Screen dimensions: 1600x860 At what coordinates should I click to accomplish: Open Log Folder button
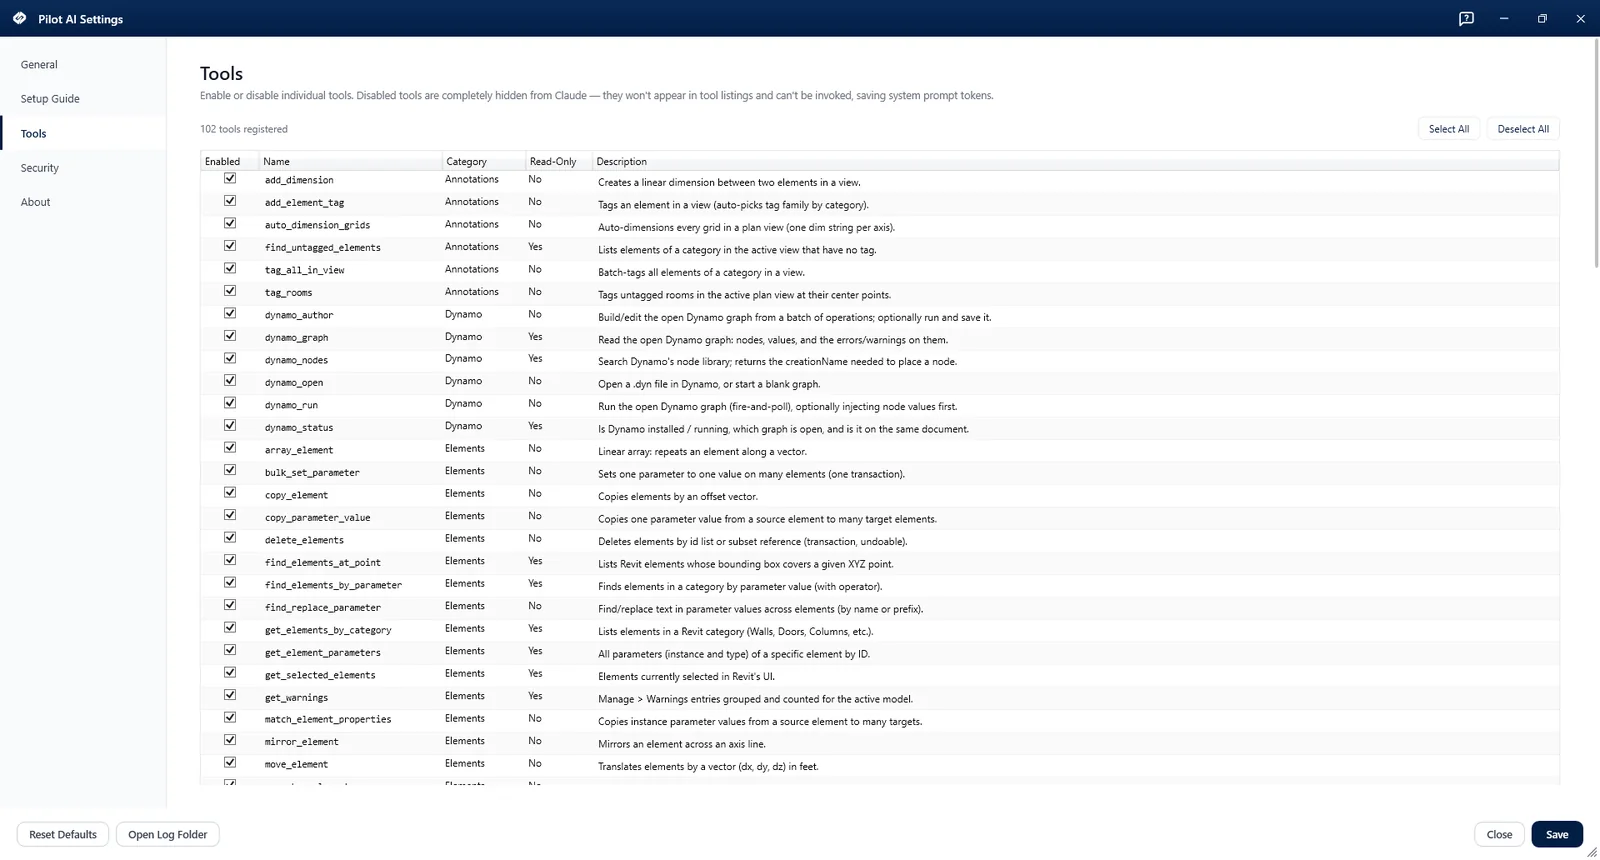(x=167, y=834)
